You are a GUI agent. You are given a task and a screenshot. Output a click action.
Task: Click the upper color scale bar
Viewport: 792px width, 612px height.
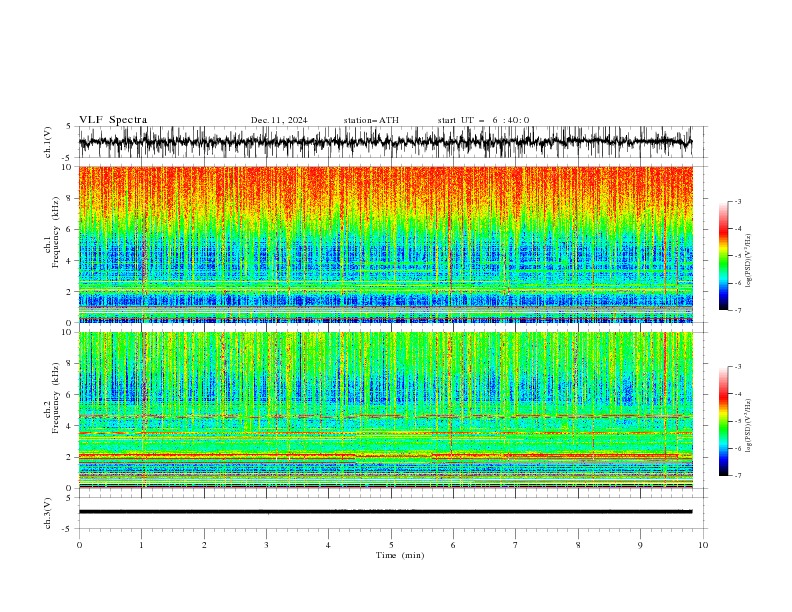coord(723,256)
